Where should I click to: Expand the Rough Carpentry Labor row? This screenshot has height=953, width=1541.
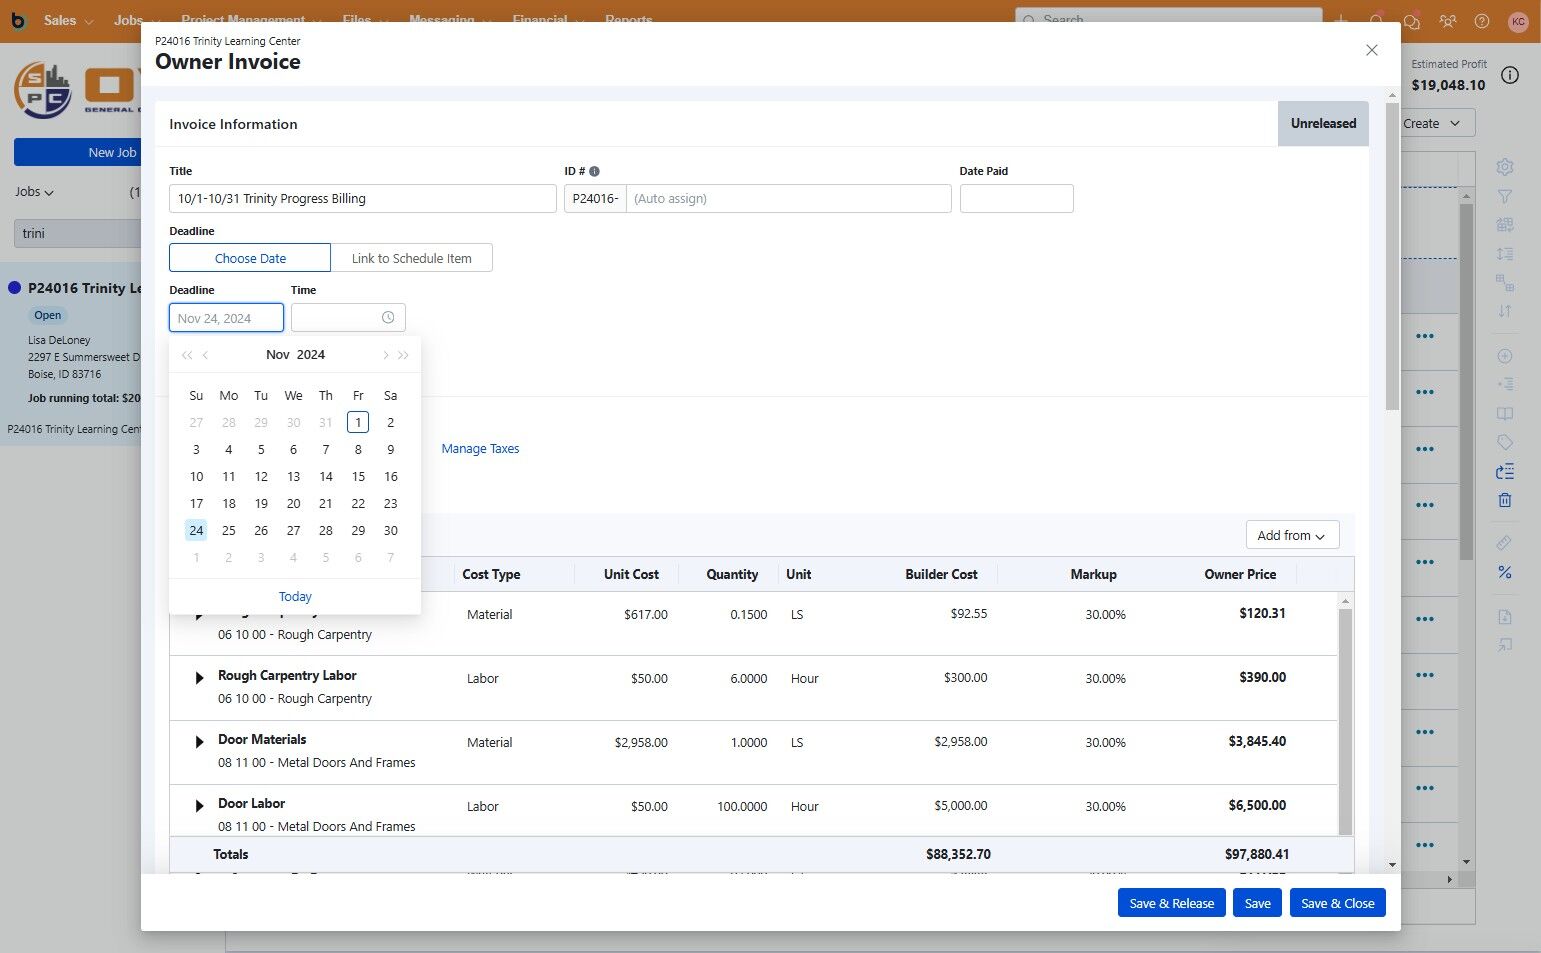199,678
